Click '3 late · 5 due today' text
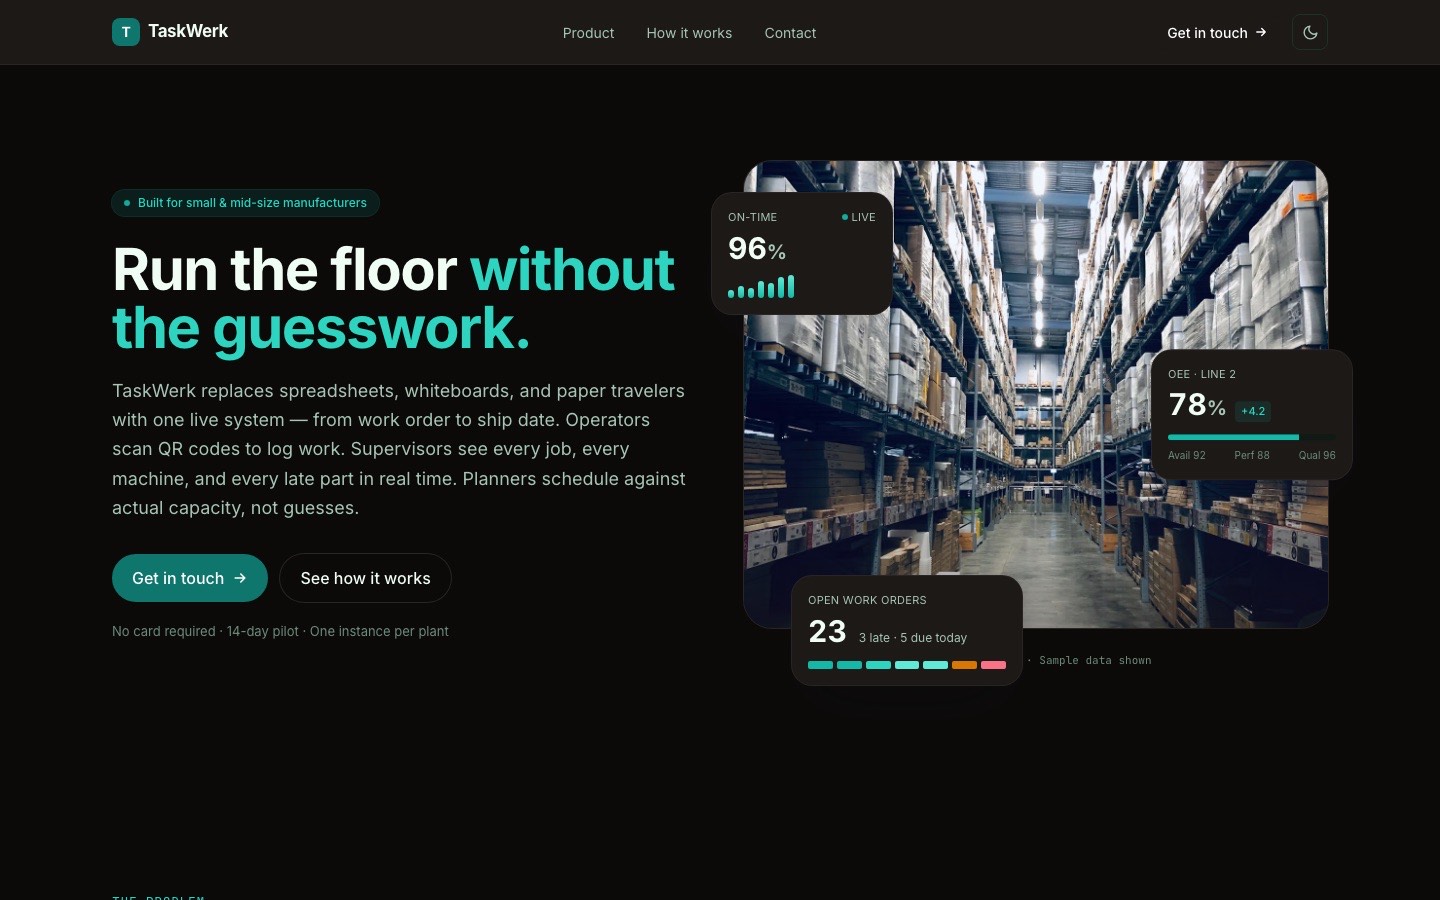 pyautogui.click(x=913, y=638)
